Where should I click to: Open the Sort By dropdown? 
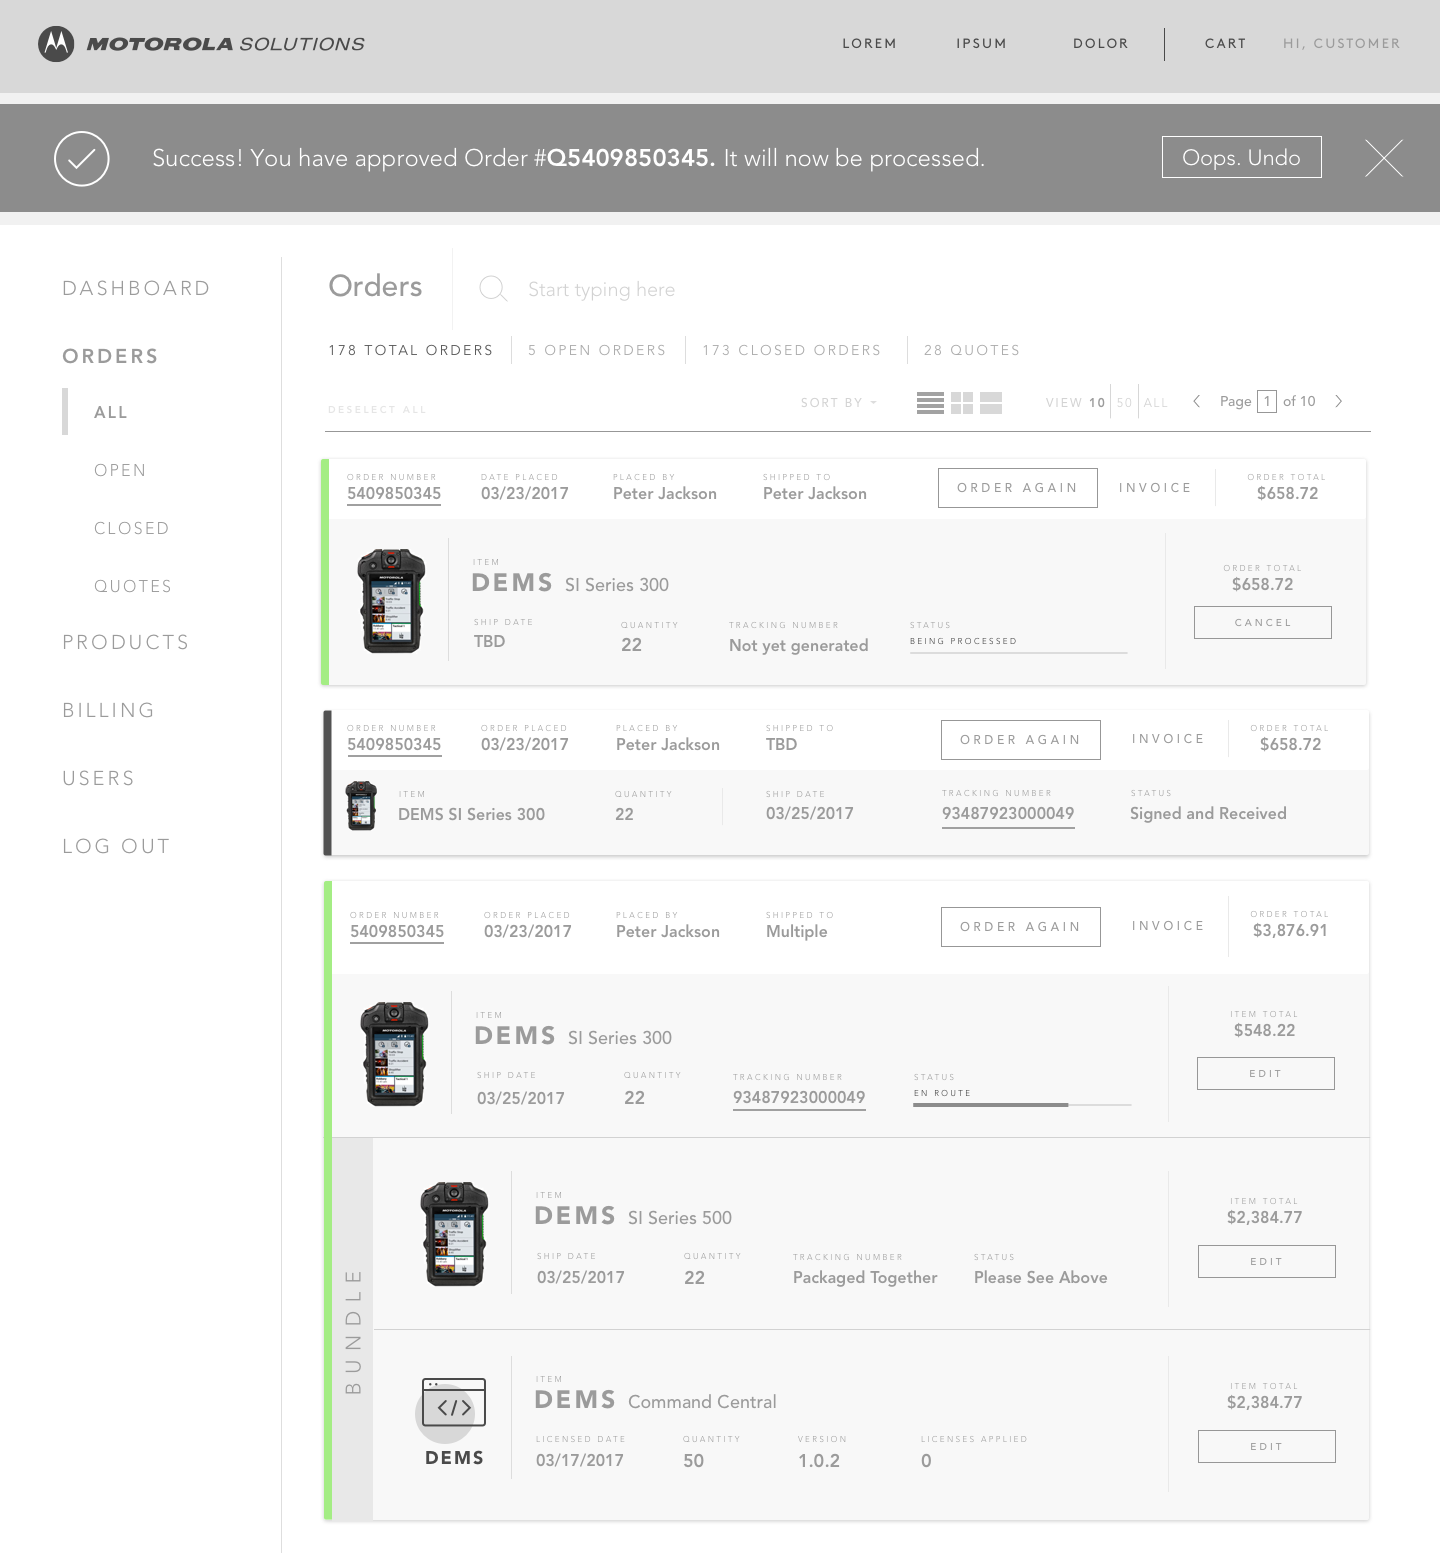(x=839, y=403)
